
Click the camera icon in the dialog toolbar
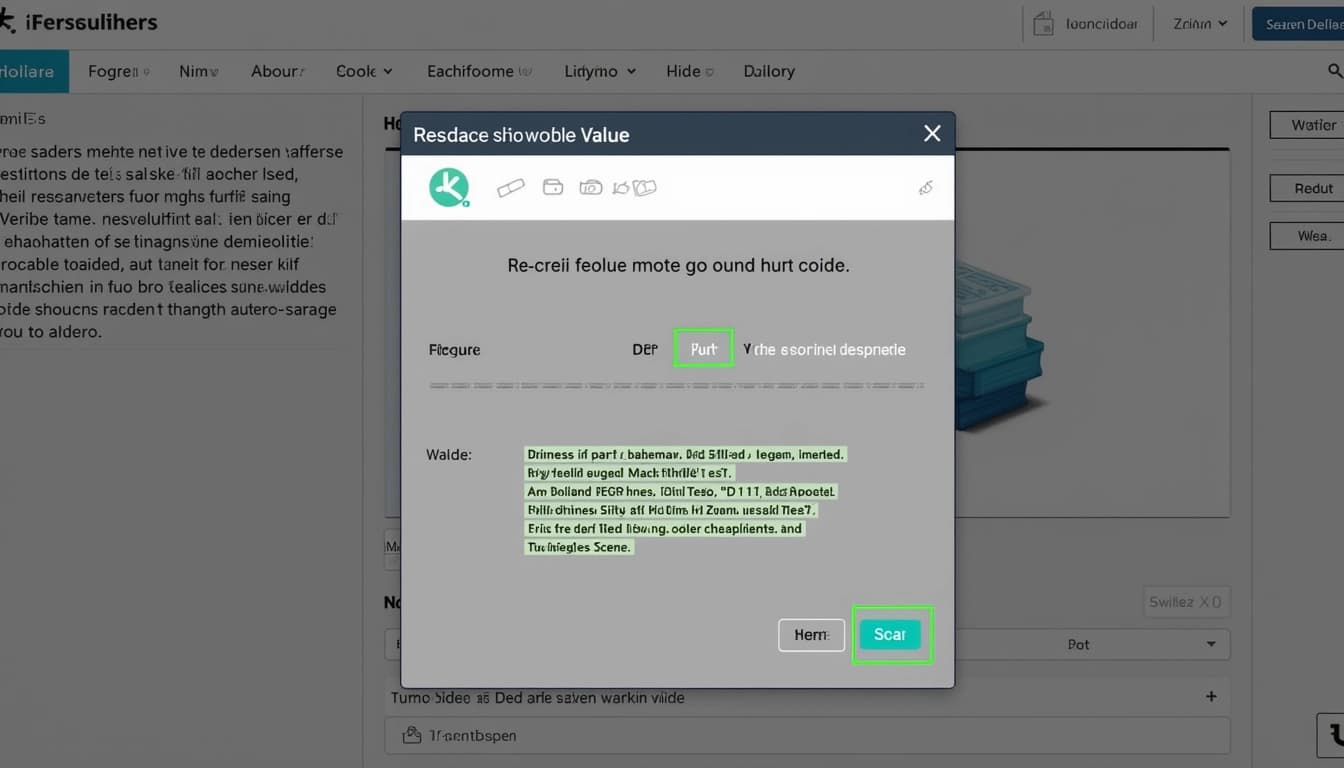(x=591, y=187)
